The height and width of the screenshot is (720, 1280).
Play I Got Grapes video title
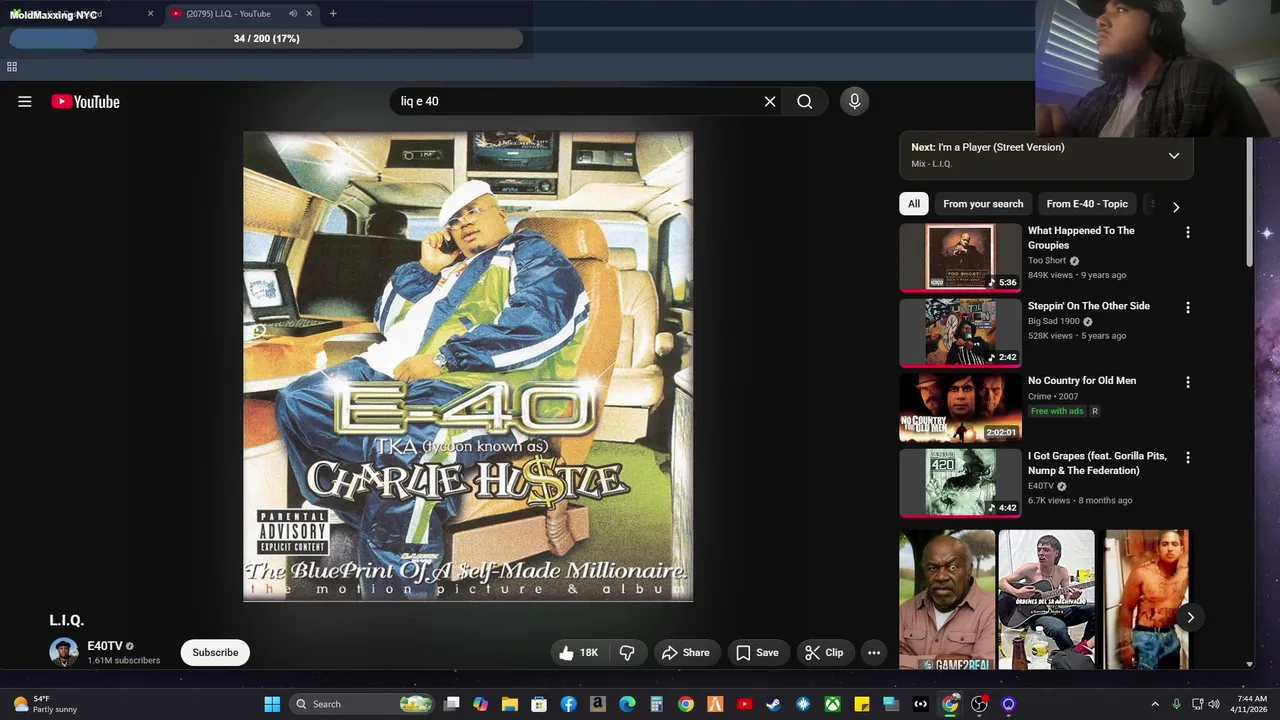(1097, 463)
